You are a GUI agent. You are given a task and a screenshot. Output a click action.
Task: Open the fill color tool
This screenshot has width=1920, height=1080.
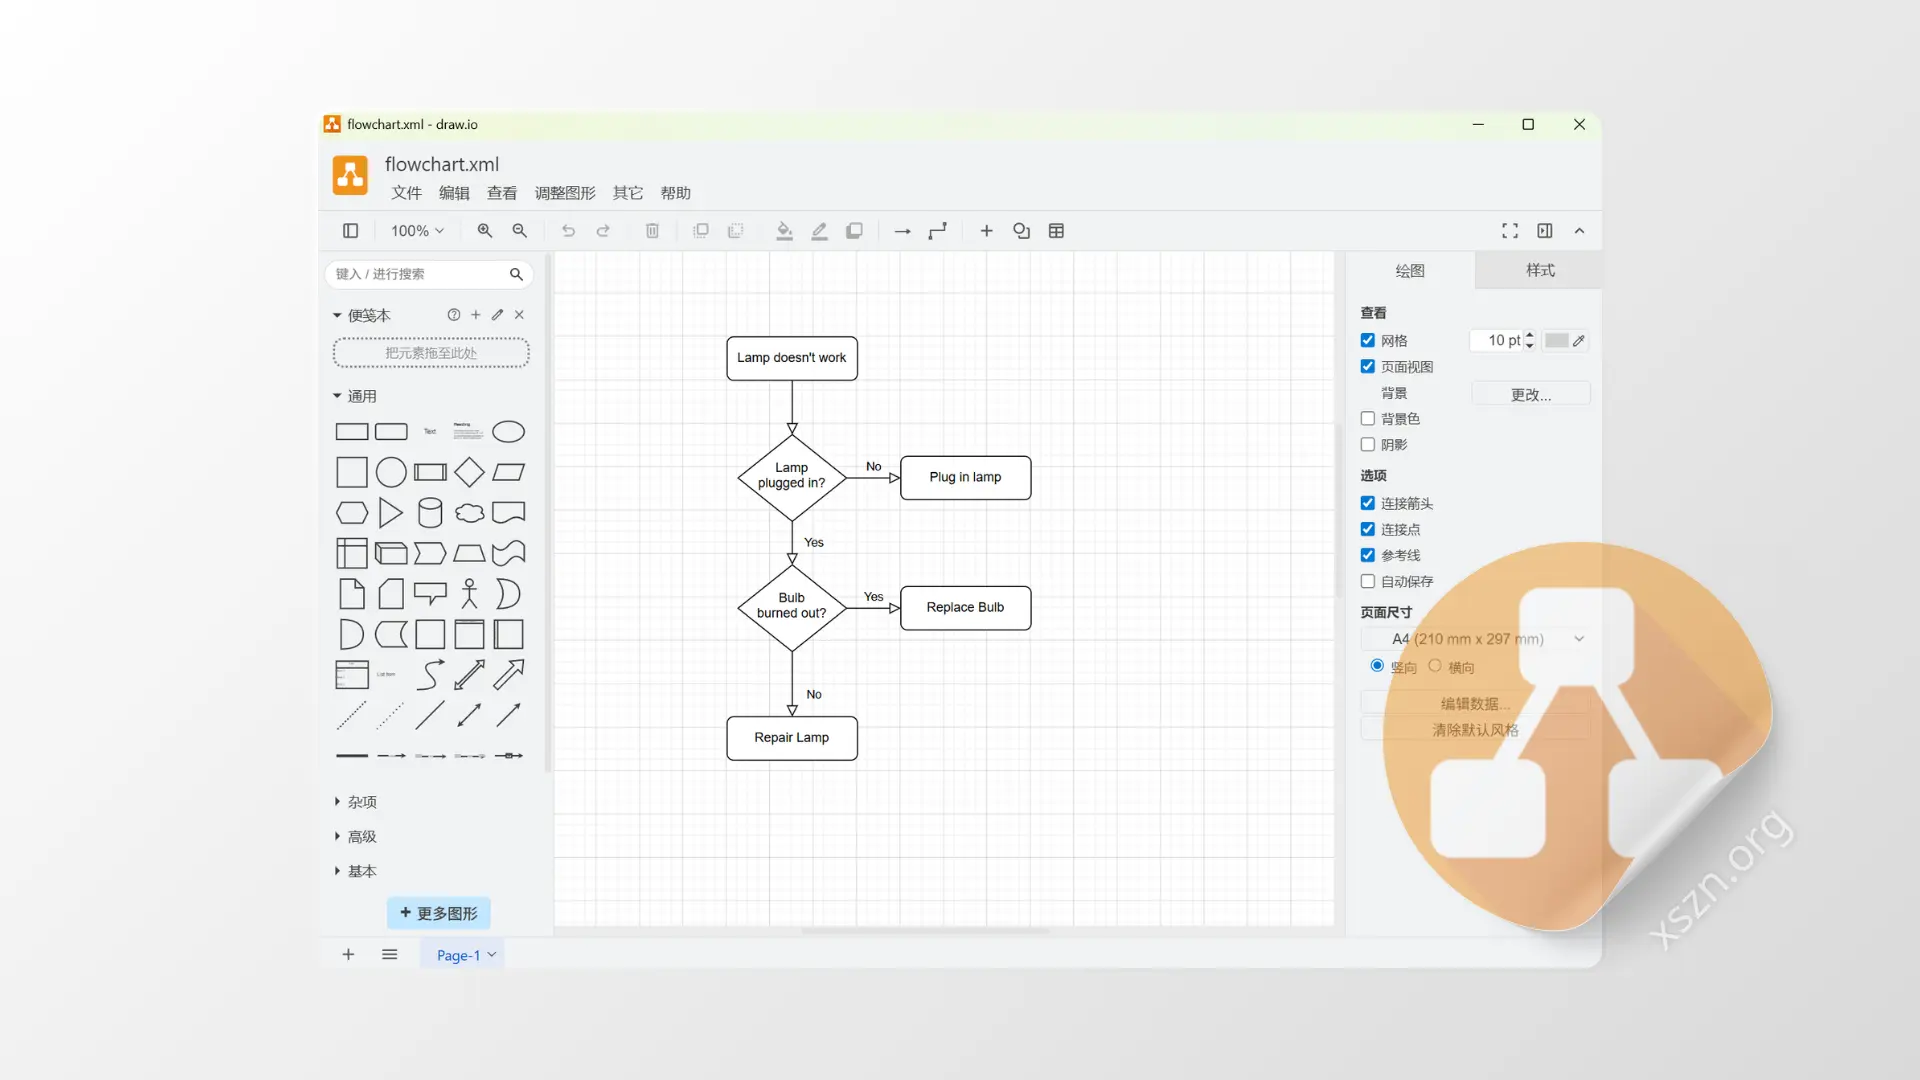pyautogui.click(x=784, y=231)
